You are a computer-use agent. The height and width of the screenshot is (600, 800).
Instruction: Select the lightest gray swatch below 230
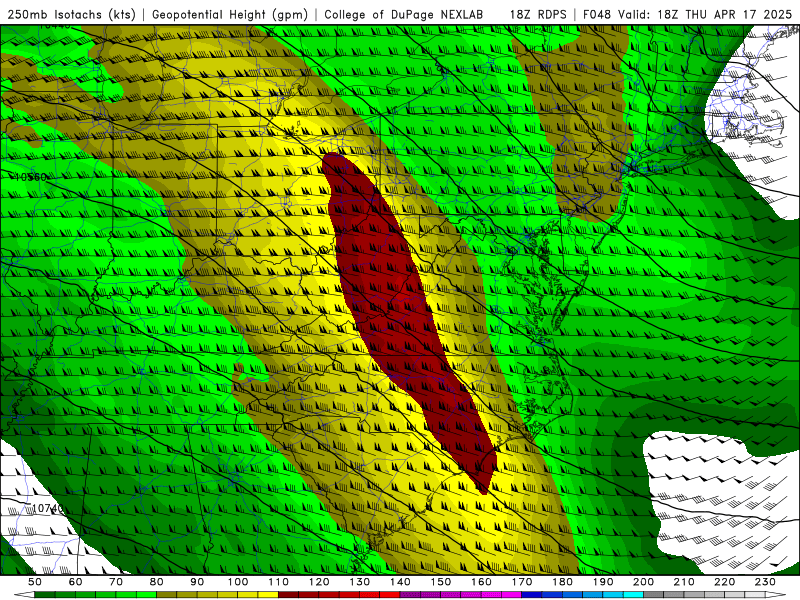pos(755,595)
